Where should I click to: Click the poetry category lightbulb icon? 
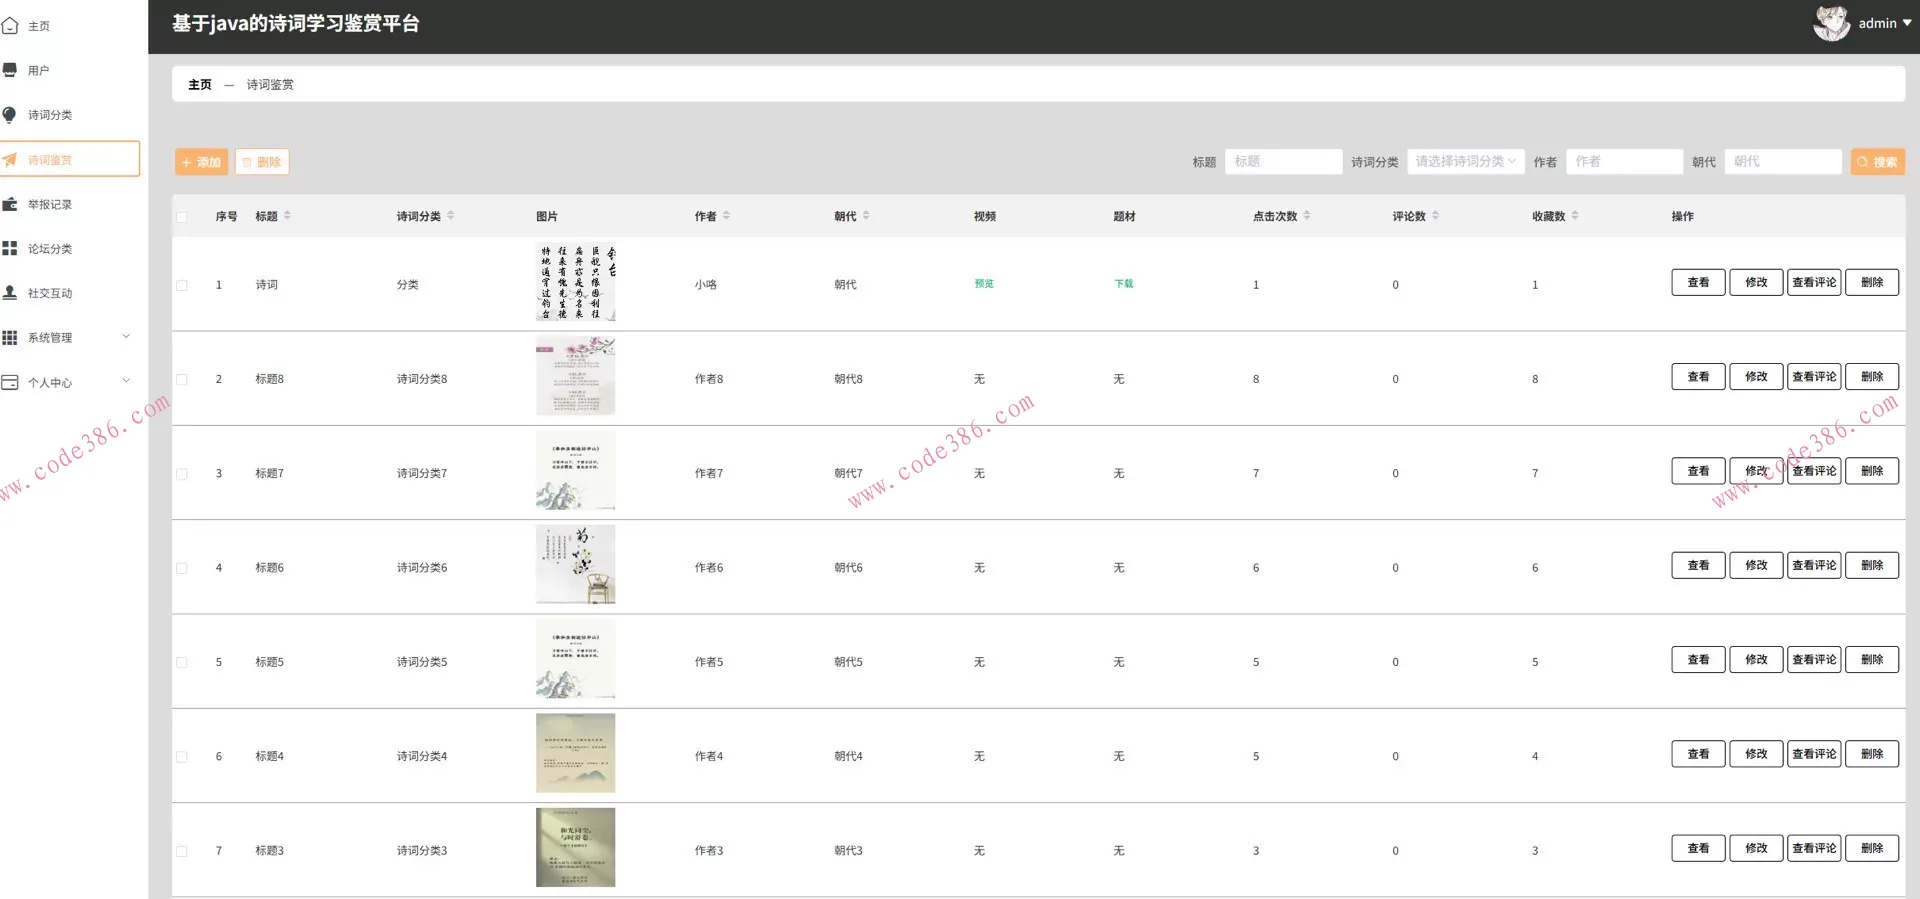pos(10,115)
